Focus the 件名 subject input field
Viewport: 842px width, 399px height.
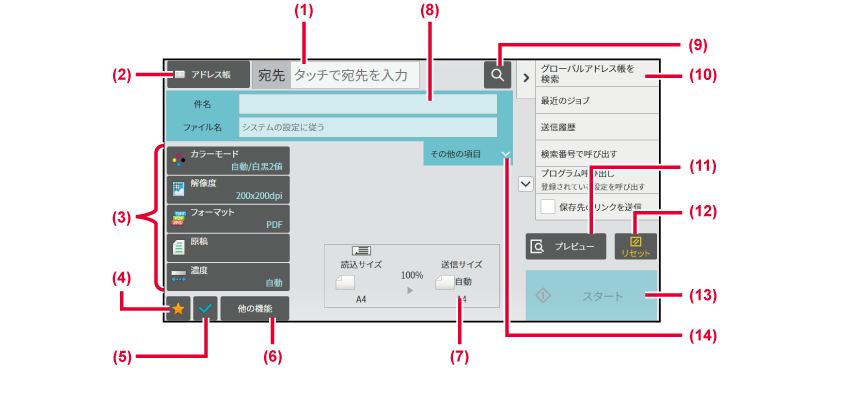[368, 104]
